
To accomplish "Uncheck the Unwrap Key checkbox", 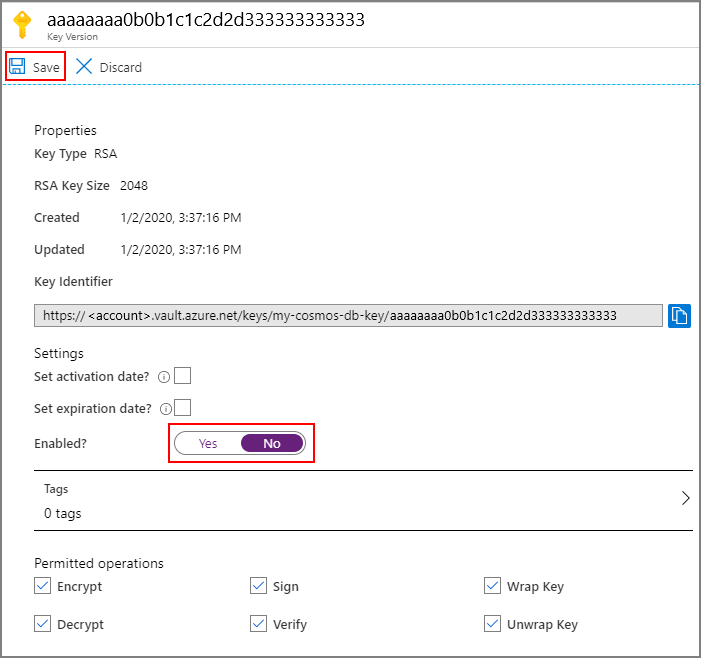I will click(492, 624).
